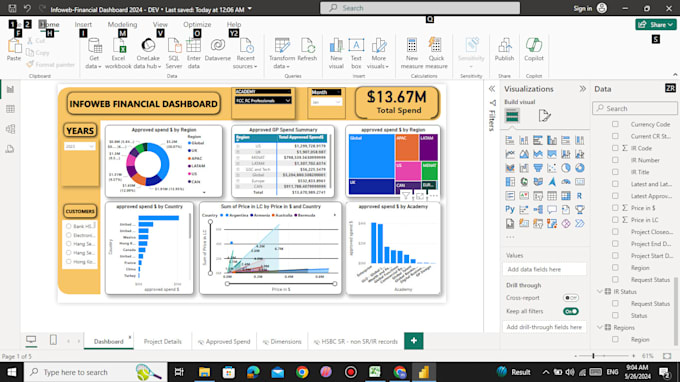Expand the Filters pane arrows
680x382 pixels.
click(492, 89)
